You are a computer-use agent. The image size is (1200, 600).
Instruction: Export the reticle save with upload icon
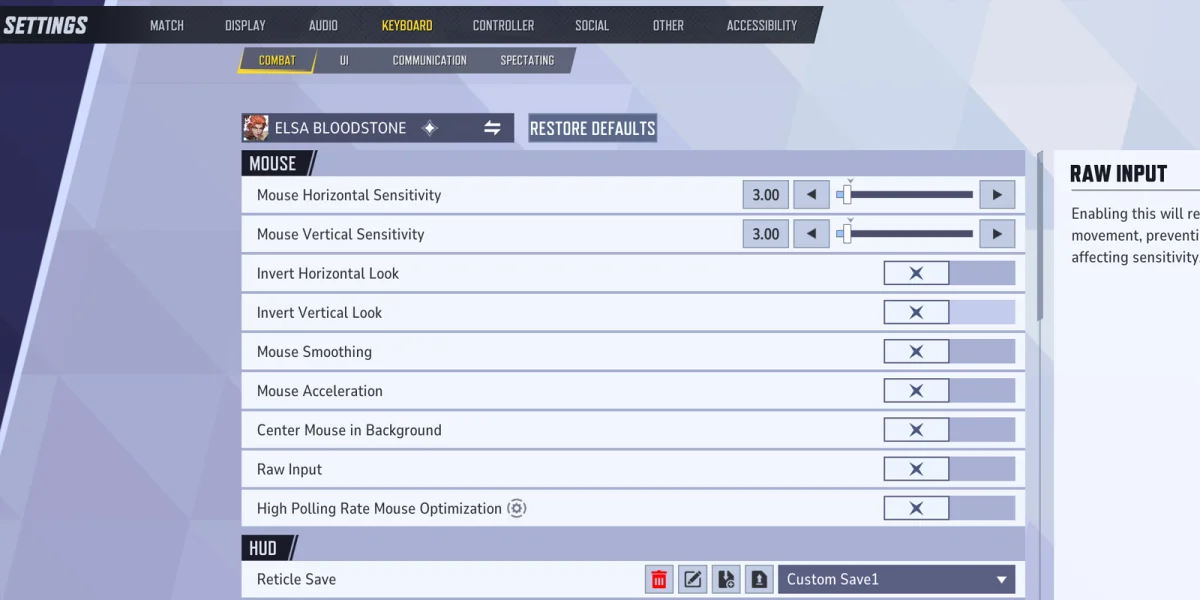coord(758,579)
